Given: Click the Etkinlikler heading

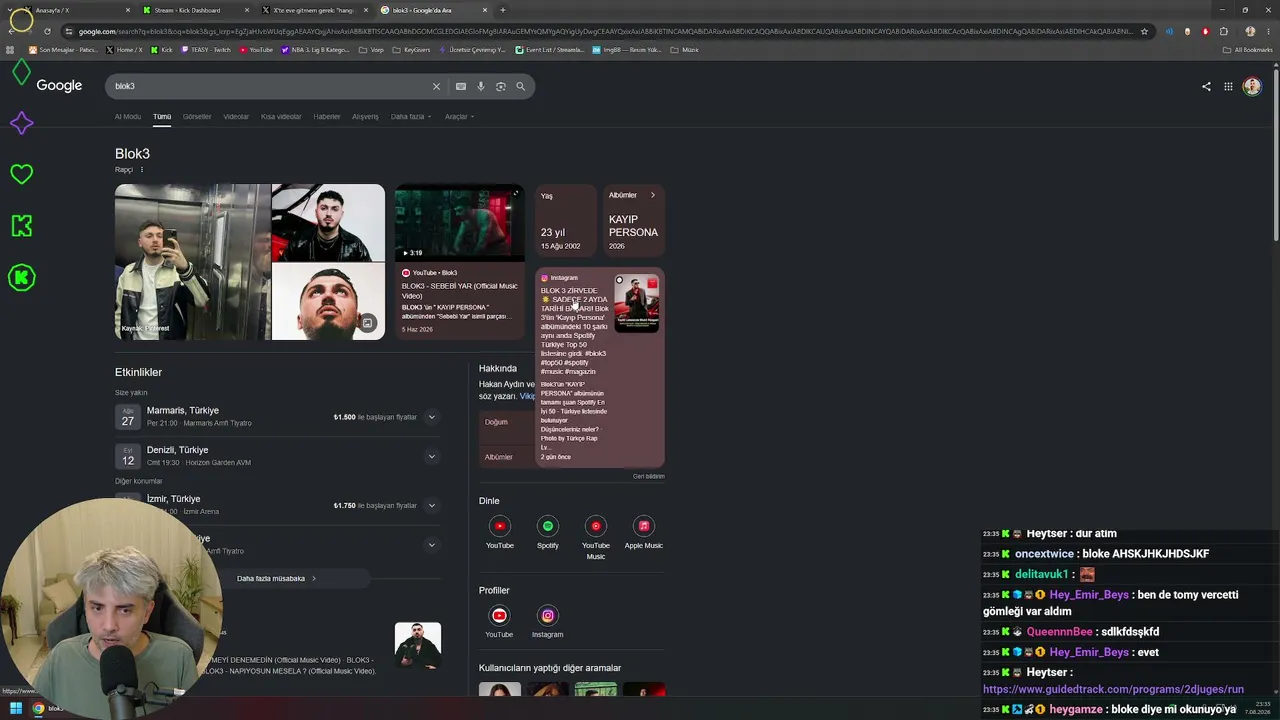Looking at the screenshot, I should 138,372.
